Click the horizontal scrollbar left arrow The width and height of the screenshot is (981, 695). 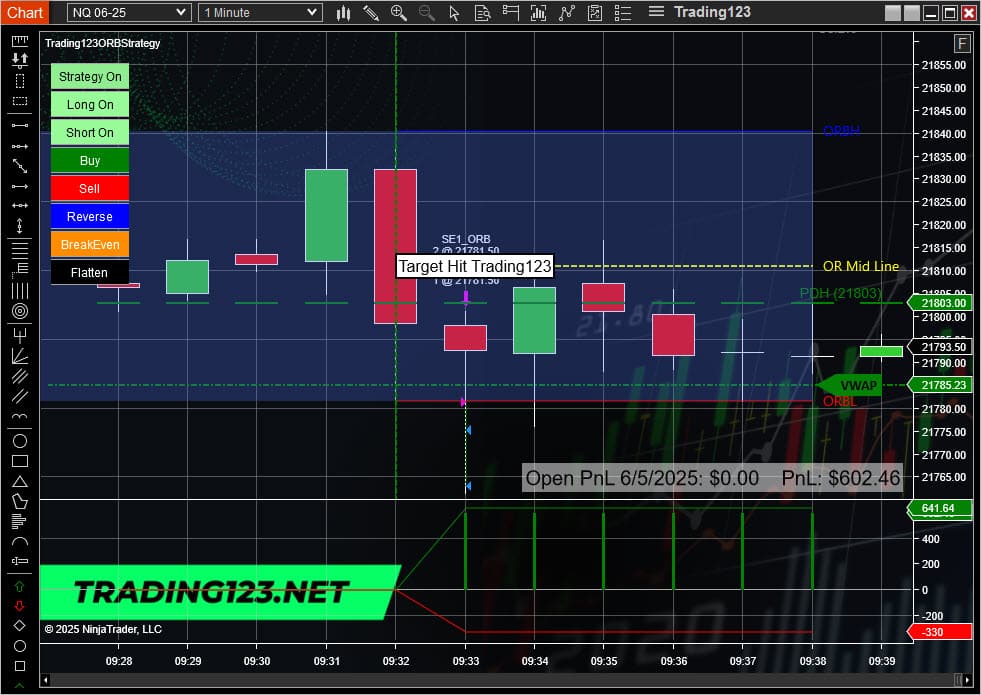pos(45,679)
